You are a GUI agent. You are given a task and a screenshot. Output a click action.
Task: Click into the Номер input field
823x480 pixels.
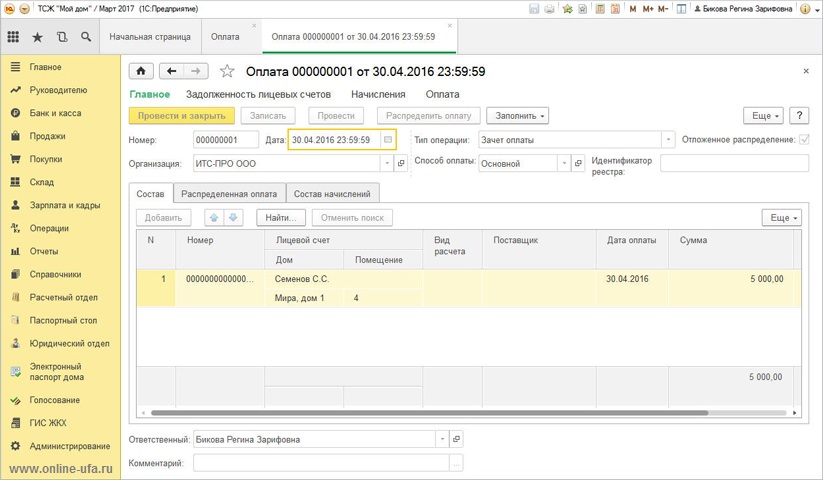pos(226,140)
